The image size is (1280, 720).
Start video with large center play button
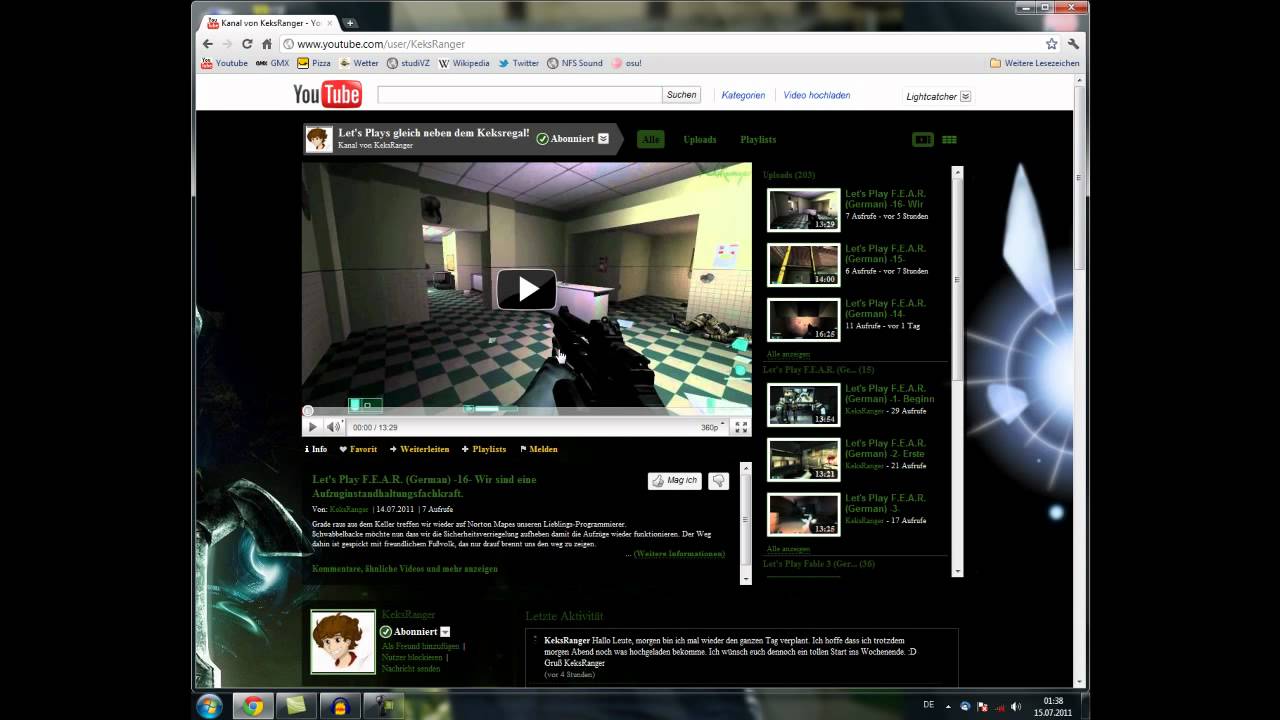coord(527,289)
